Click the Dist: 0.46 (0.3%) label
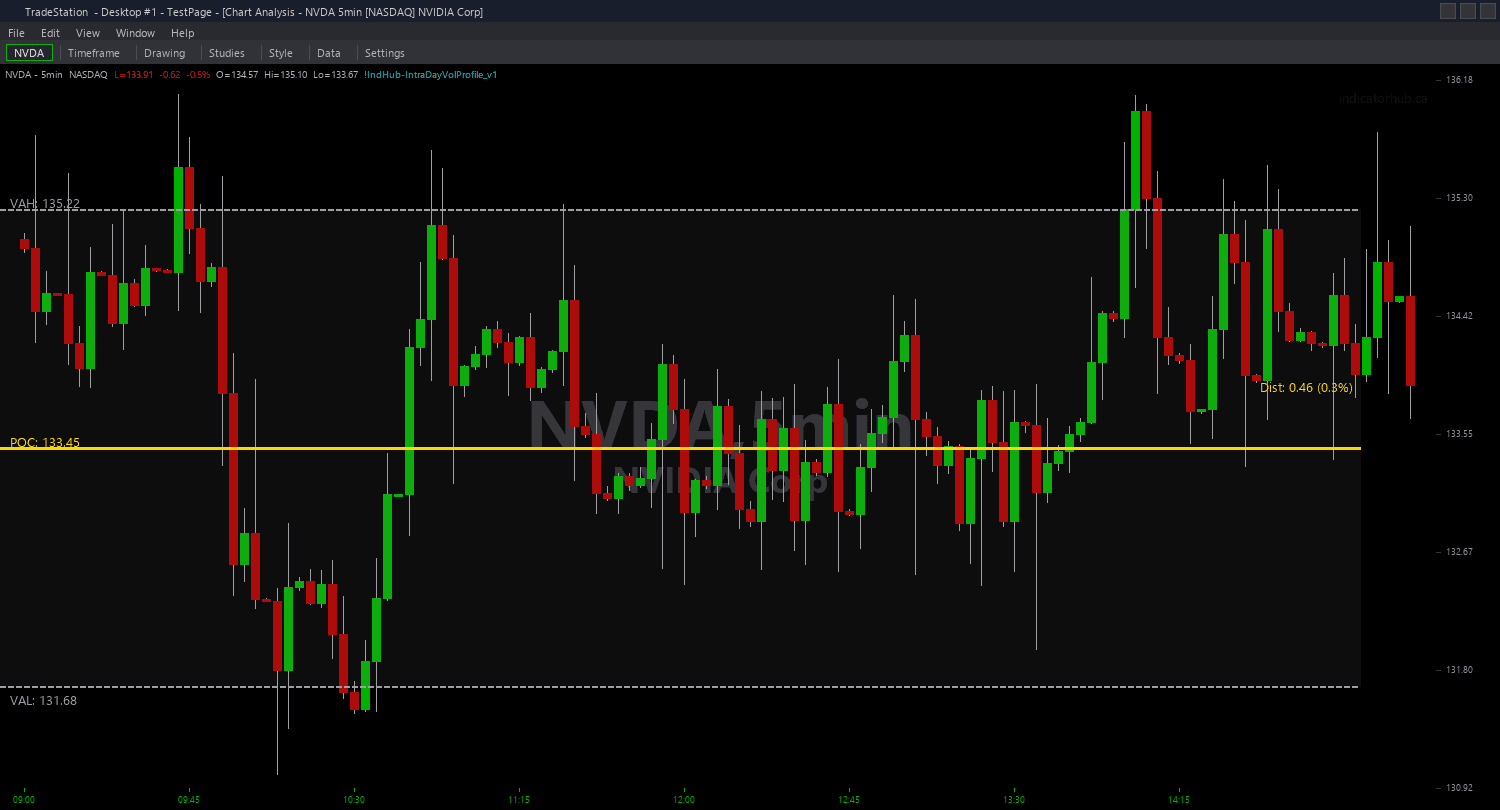Screen dimensions: 1500x810 point(1307,388)
